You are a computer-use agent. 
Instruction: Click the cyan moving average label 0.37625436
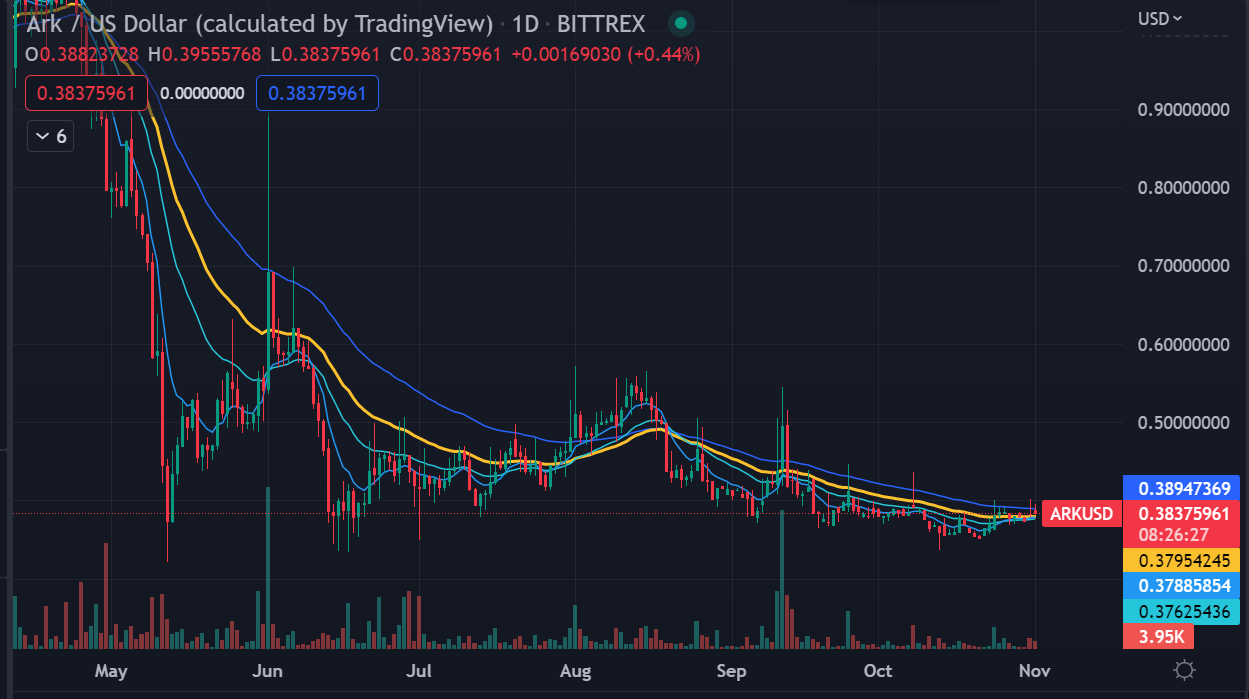click(1182, 612)
